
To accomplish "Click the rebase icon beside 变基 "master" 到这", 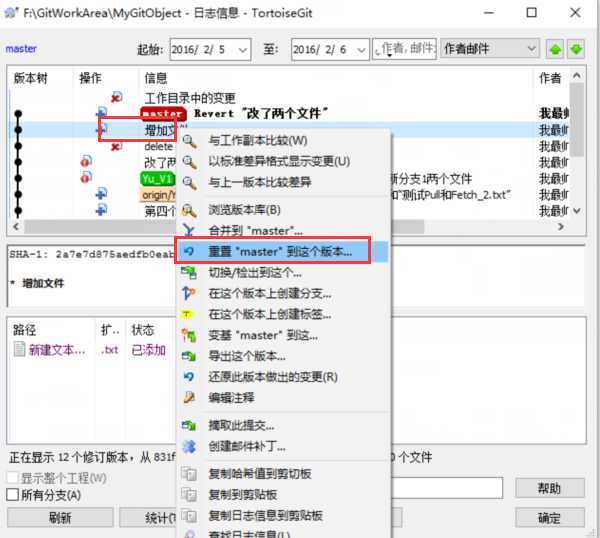I will (x=189, y=335).
